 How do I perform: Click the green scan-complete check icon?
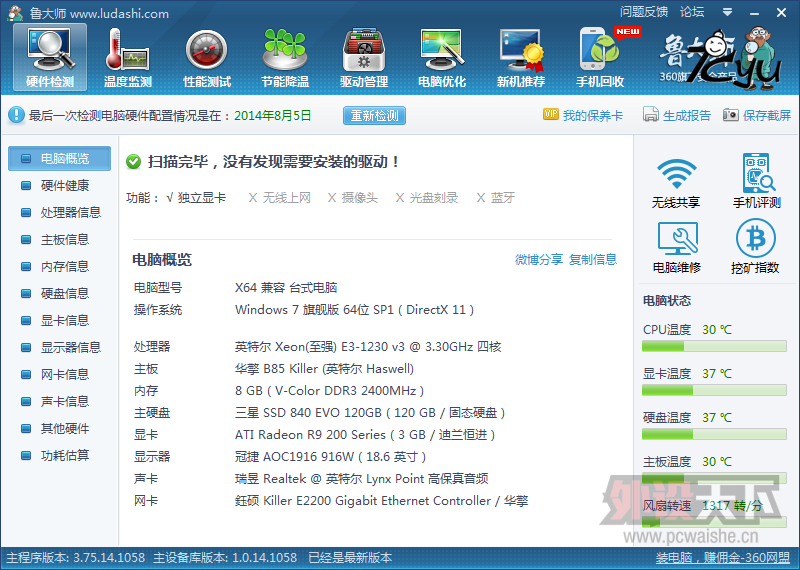133,162
